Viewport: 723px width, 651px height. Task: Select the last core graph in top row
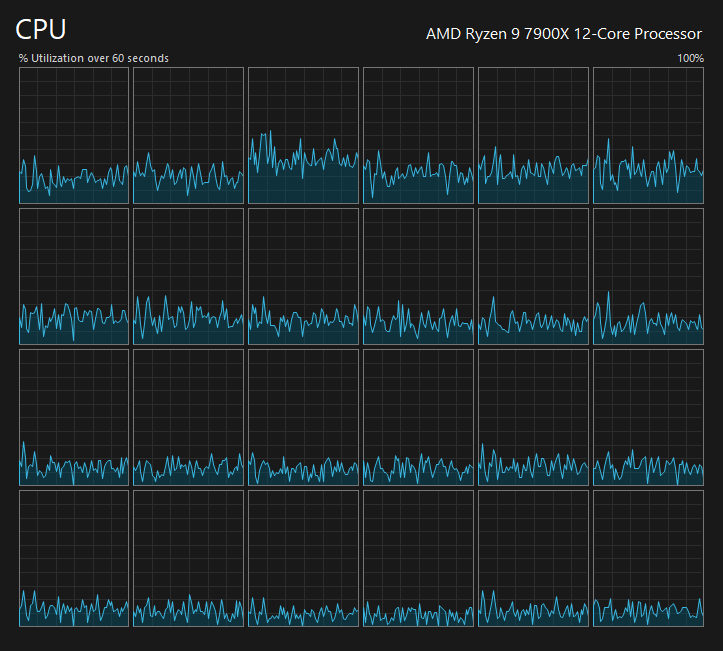coord(648,135)
